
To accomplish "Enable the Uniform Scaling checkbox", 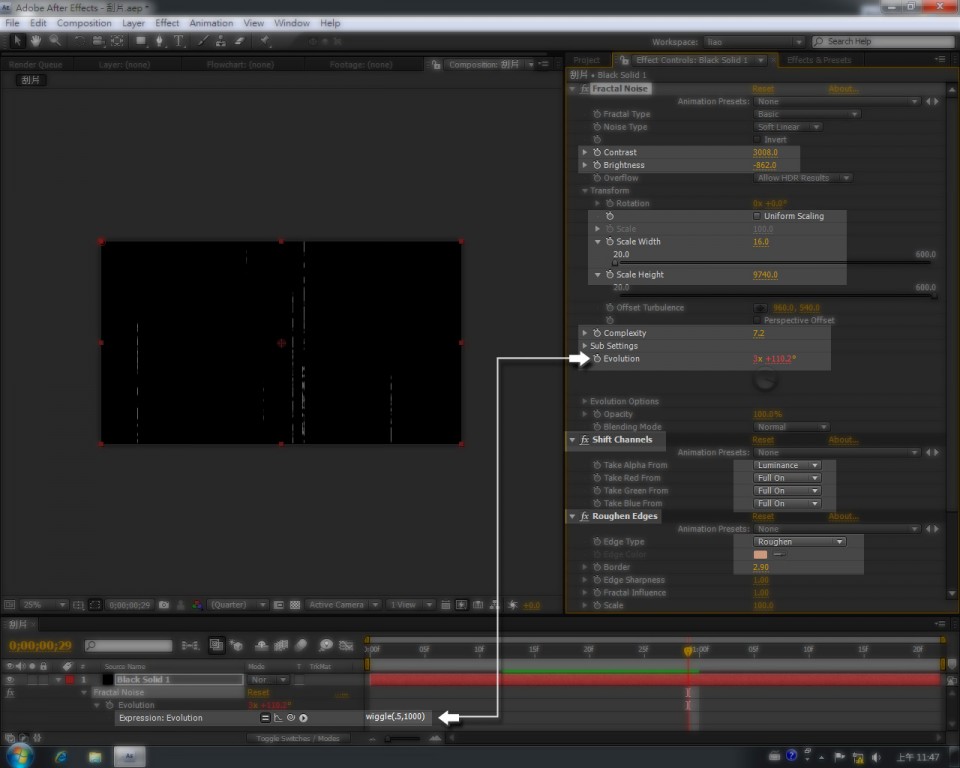I will tap(757, 216).
